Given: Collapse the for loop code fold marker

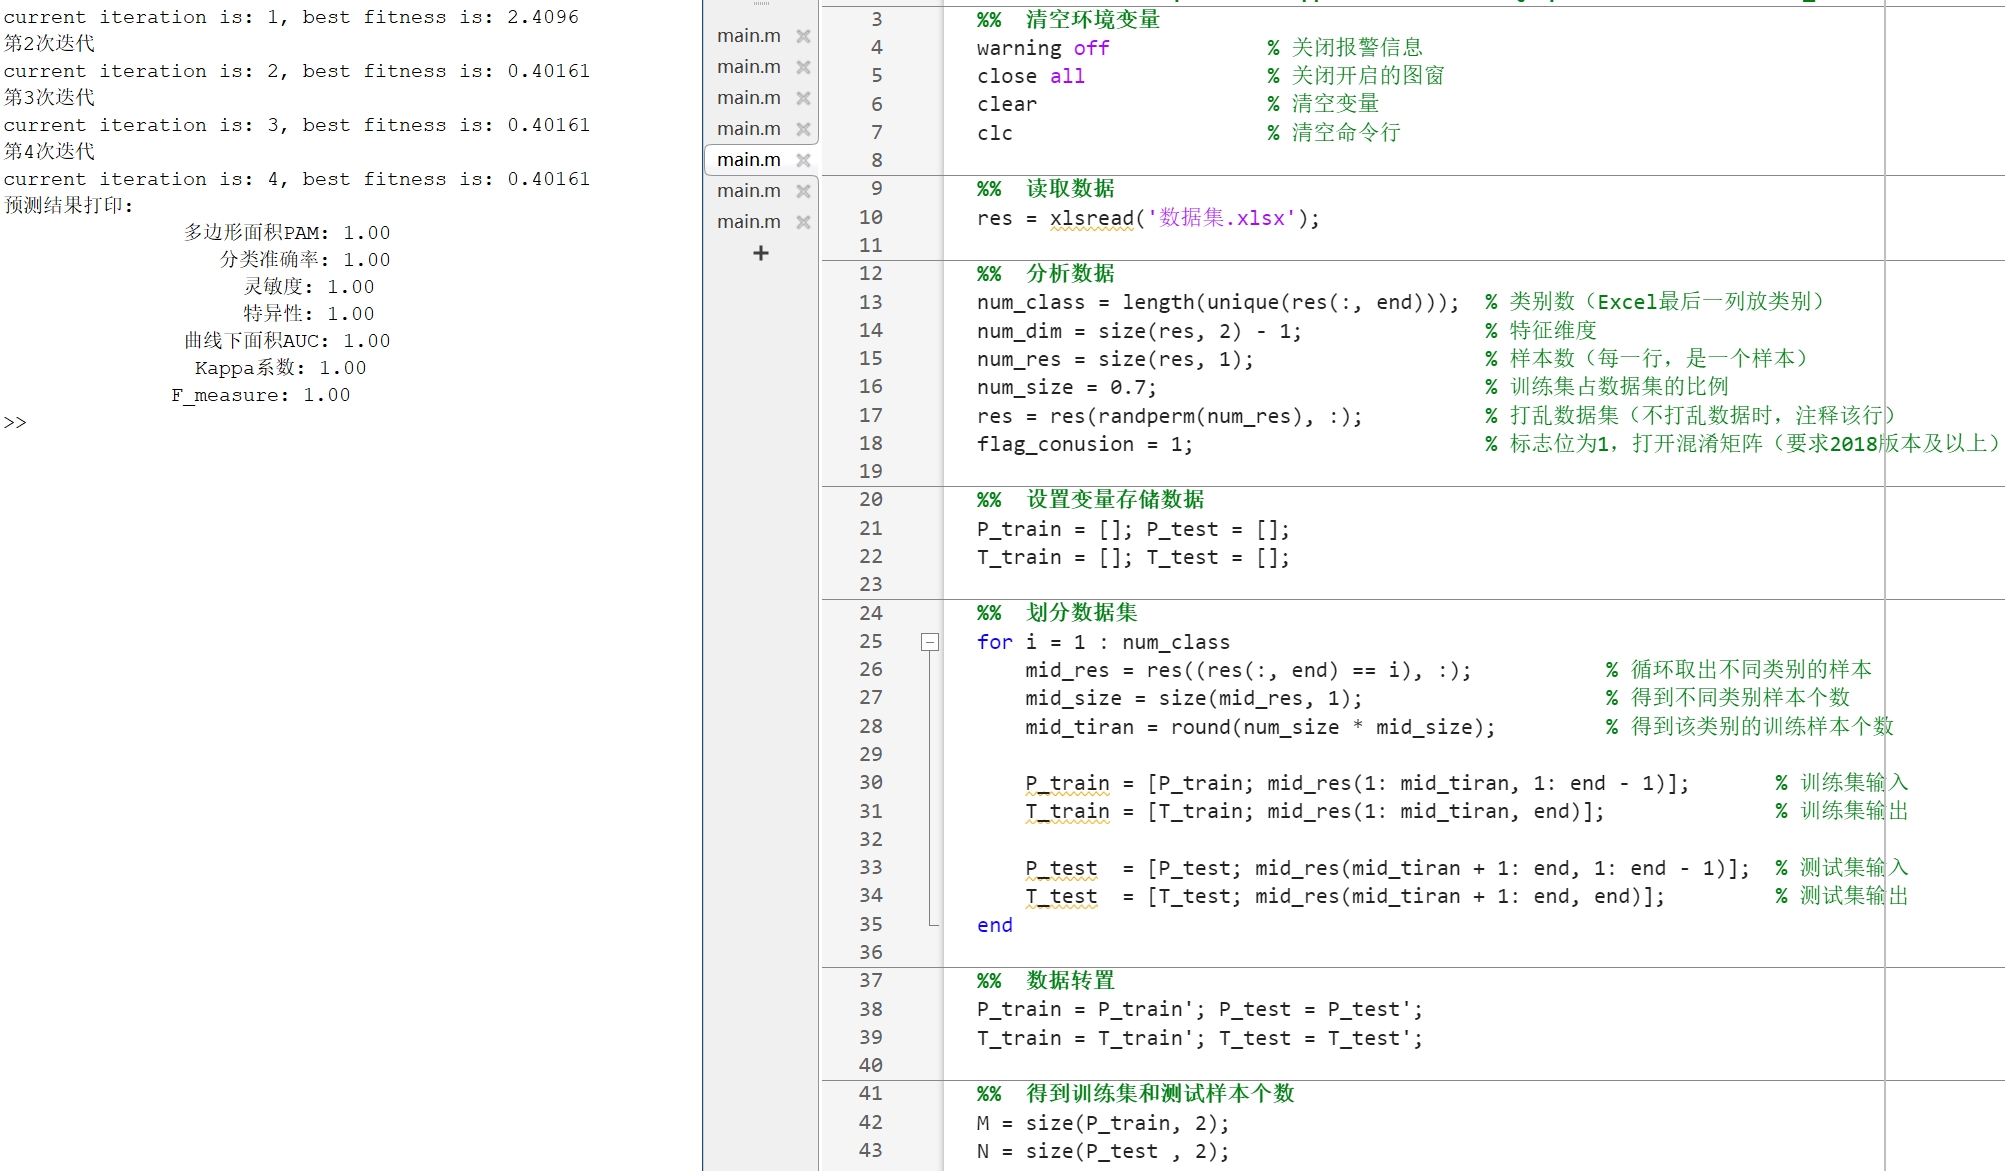Looking at the screenshot, I should [930, 642].
